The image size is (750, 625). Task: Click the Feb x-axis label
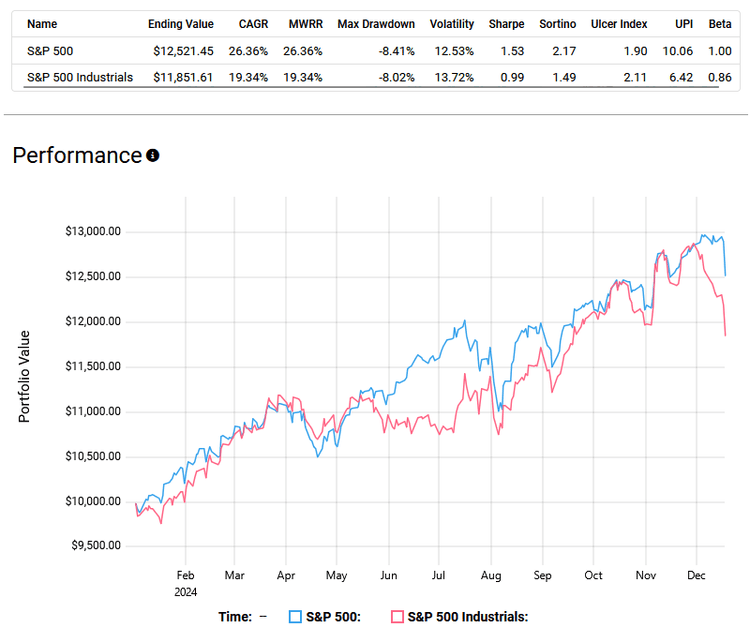pyautogui.click(x=186, y=575)
